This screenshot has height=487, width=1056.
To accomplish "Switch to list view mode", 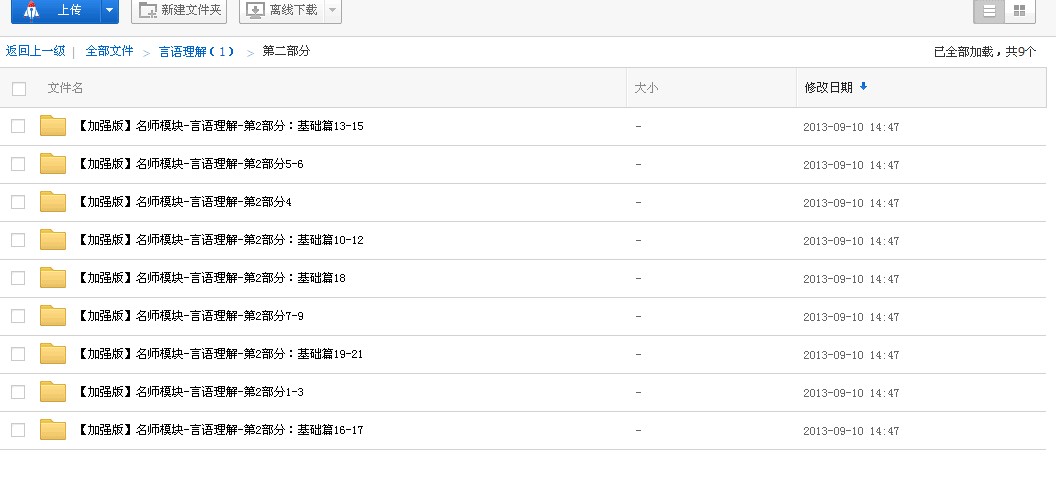I will click(989, 11).
